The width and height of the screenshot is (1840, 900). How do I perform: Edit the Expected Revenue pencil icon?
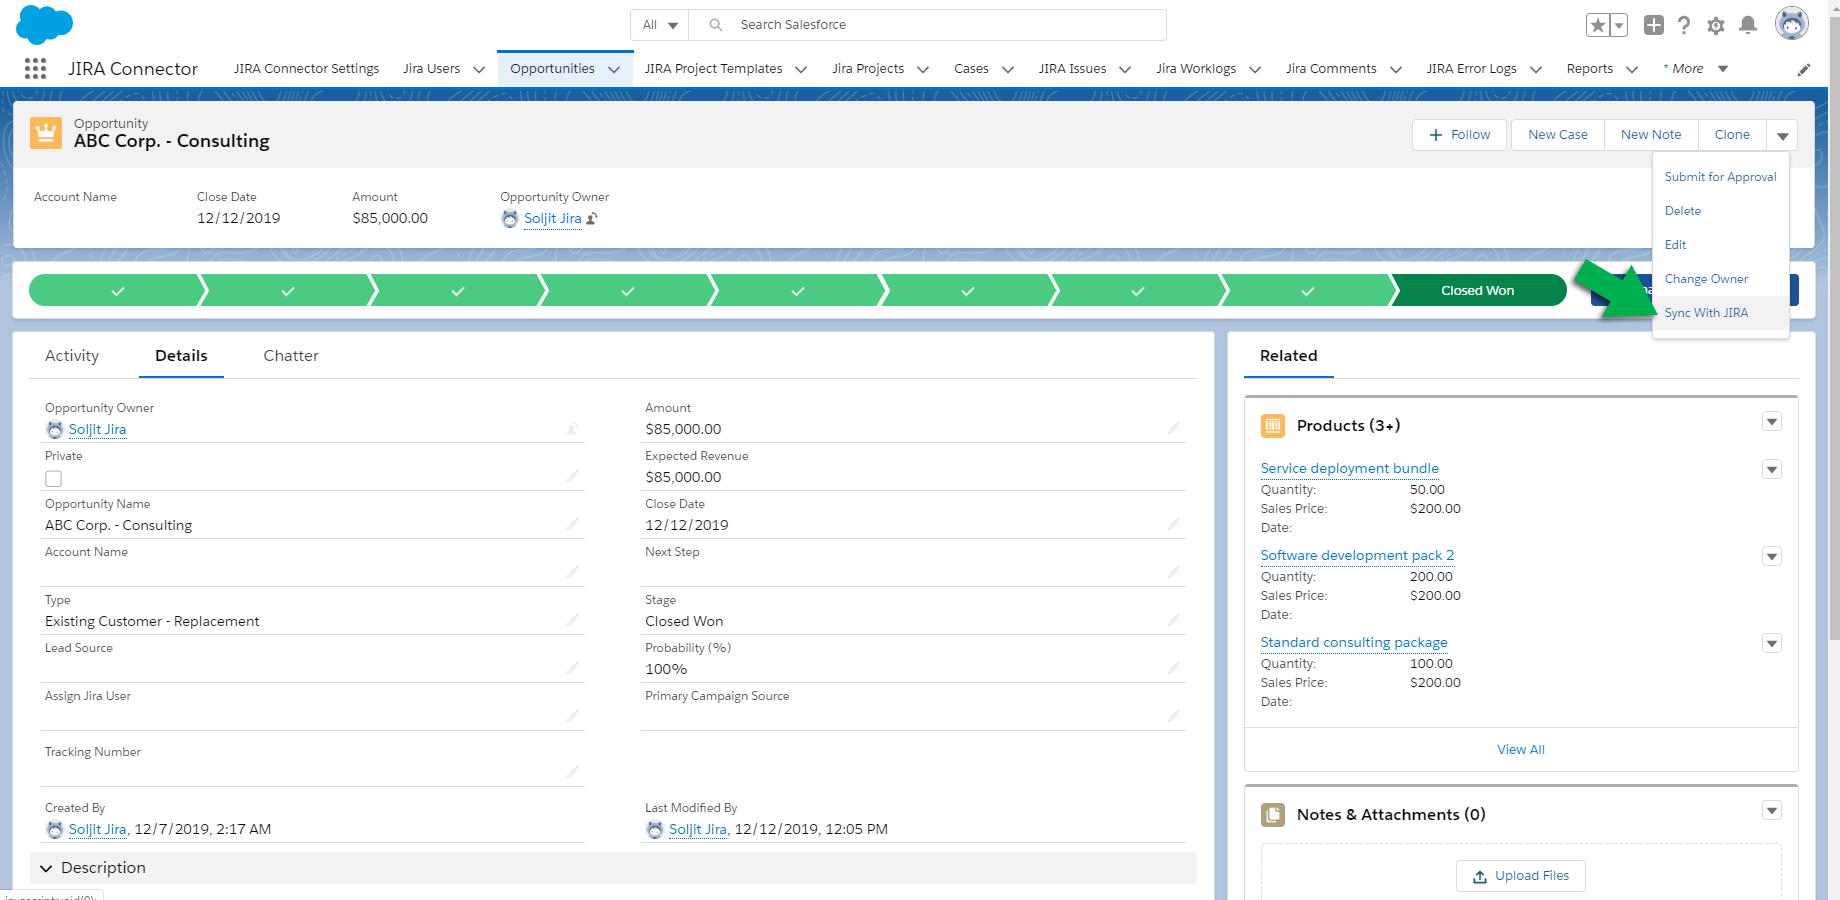click(x=1174, y=476)
